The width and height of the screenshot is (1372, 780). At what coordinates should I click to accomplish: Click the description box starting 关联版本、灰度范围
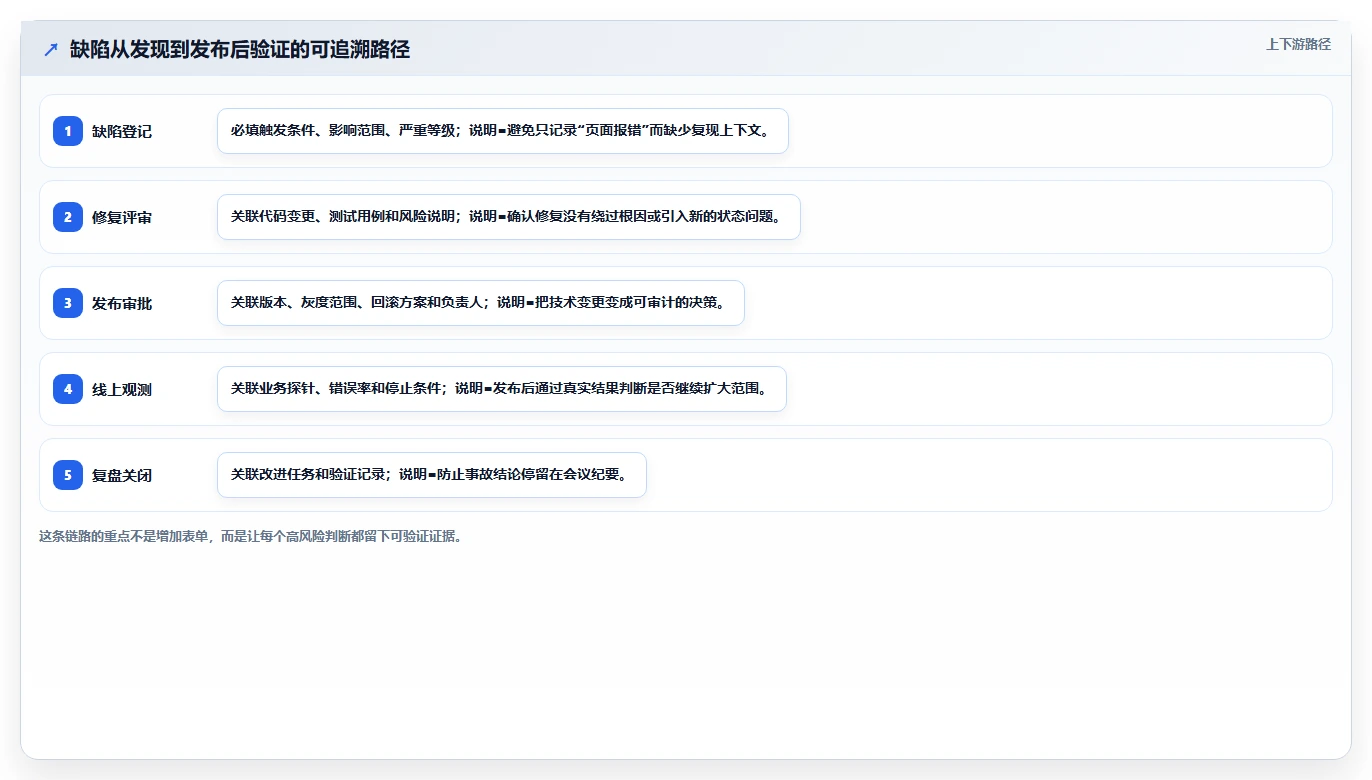point(481,303)
